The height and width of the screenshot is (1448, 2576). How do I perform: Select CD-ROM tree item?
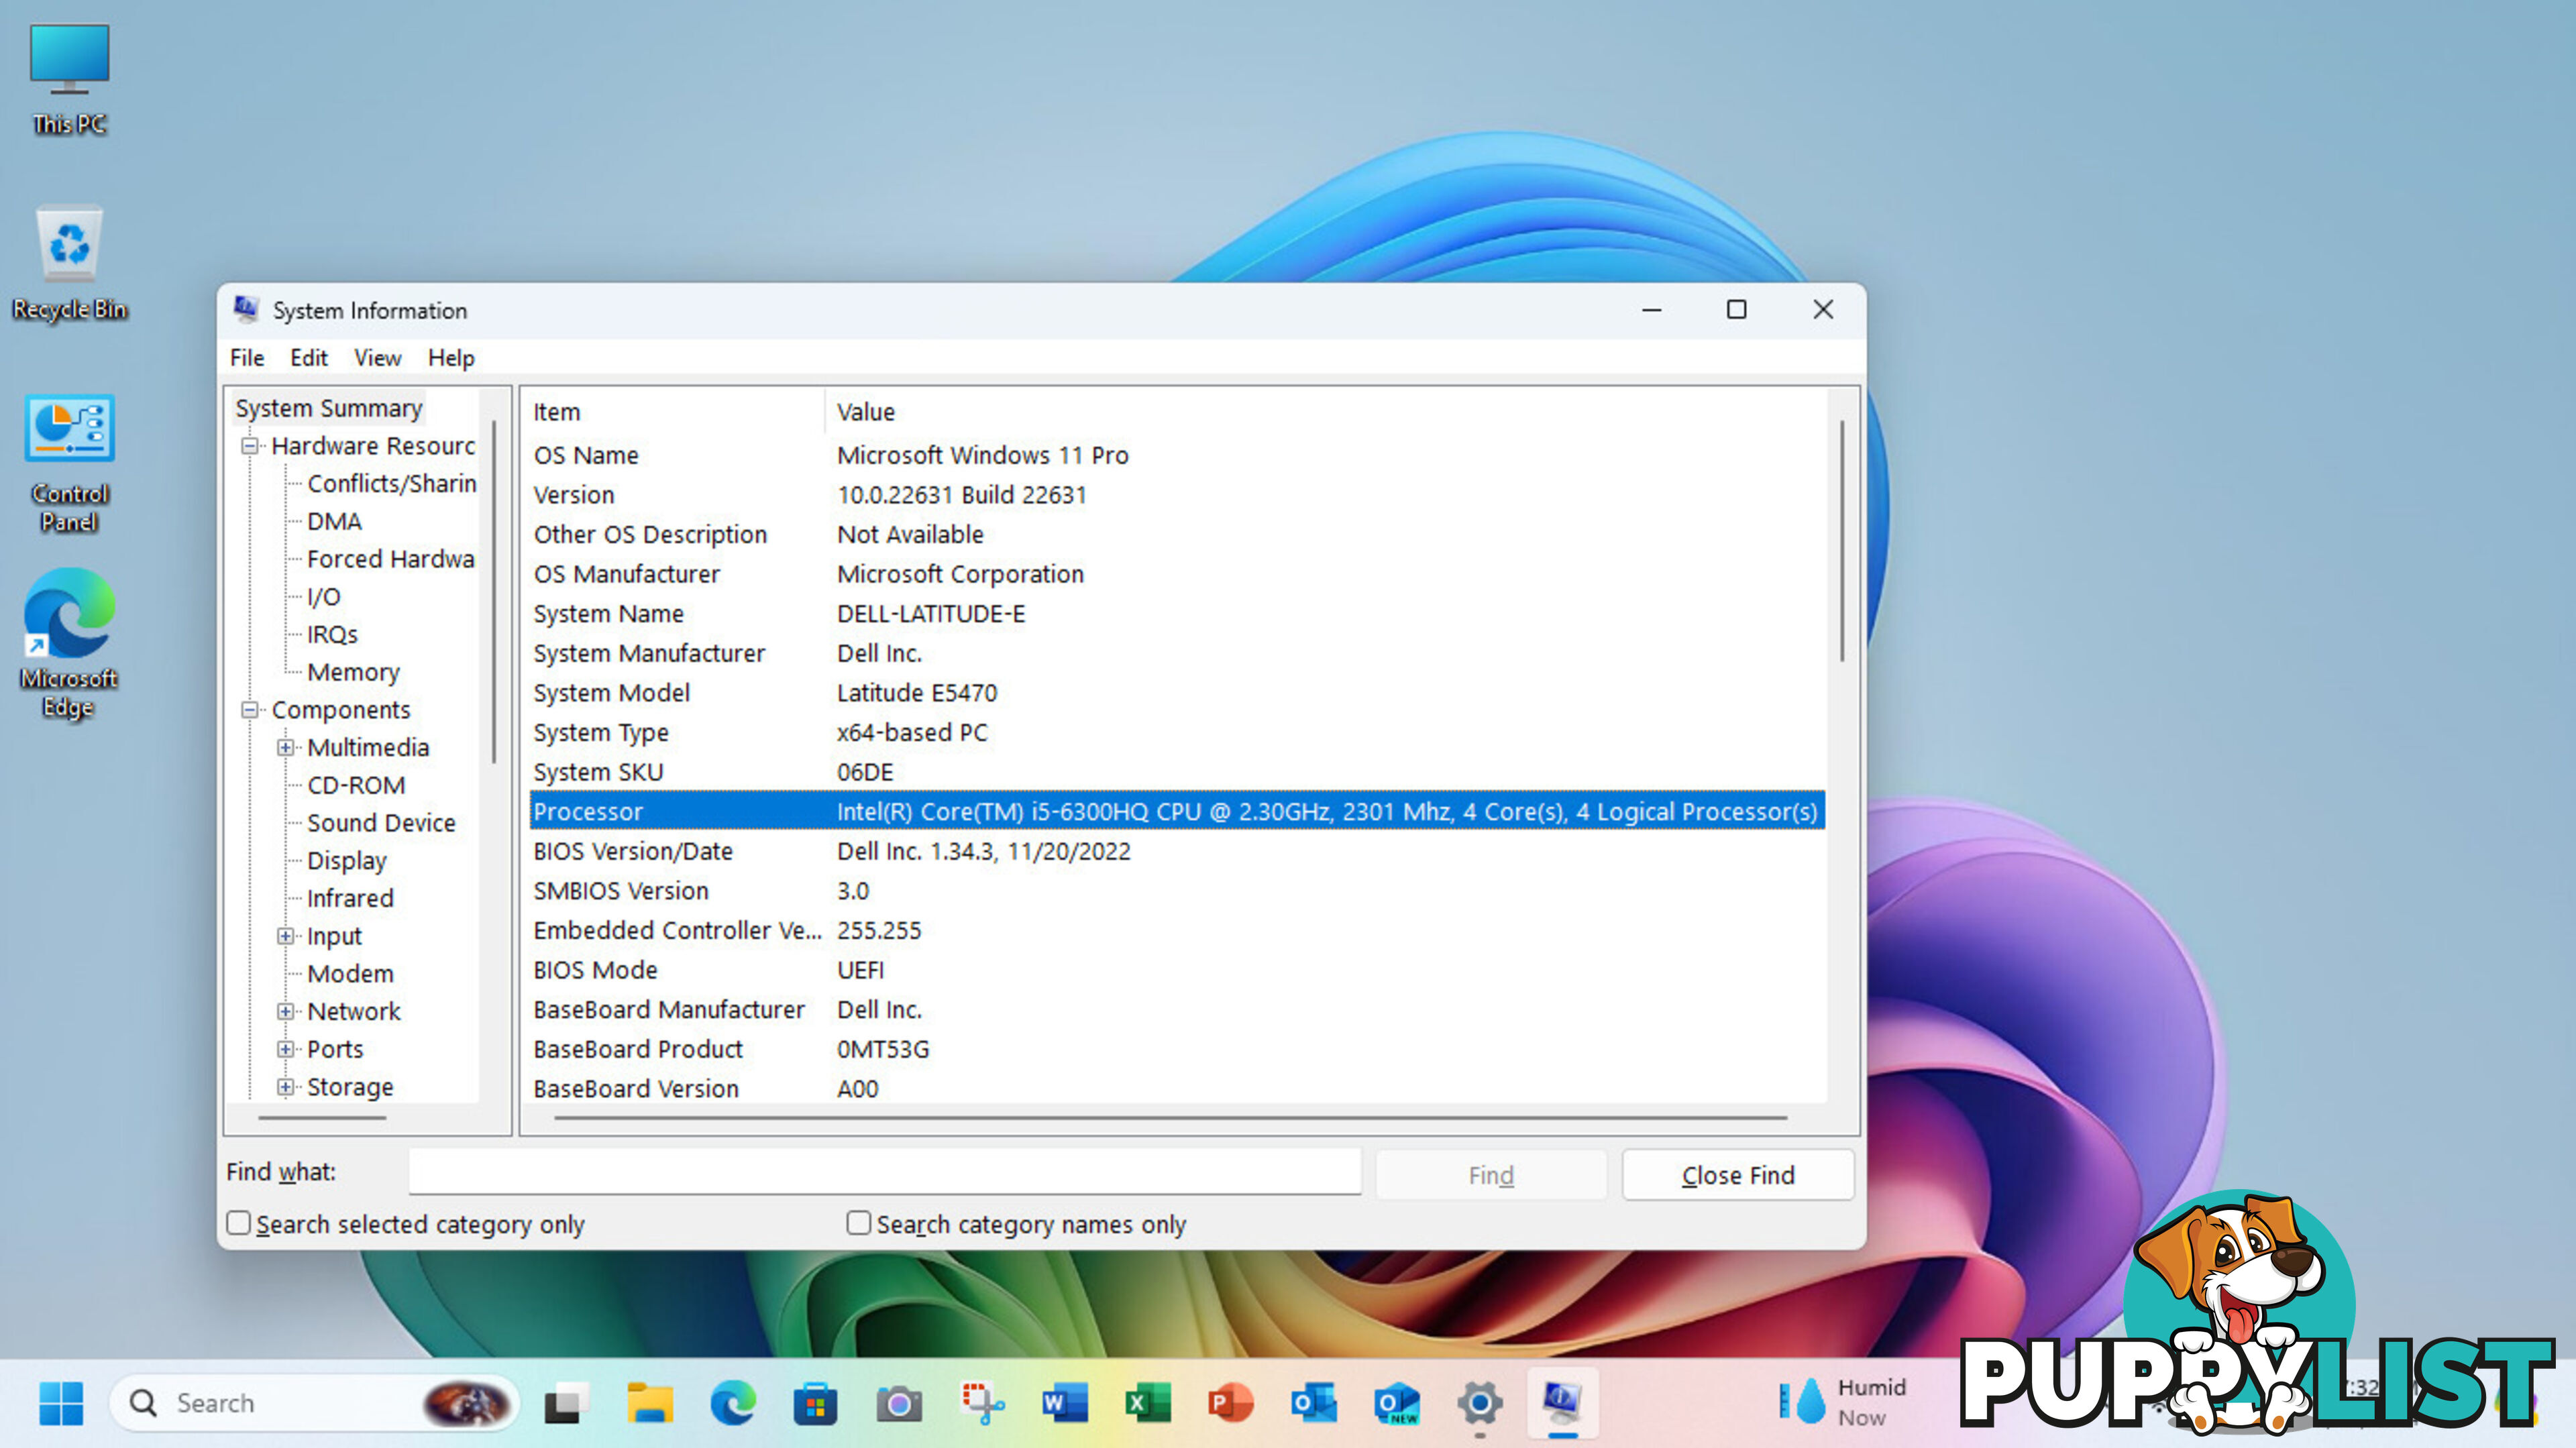click(356, 785)
